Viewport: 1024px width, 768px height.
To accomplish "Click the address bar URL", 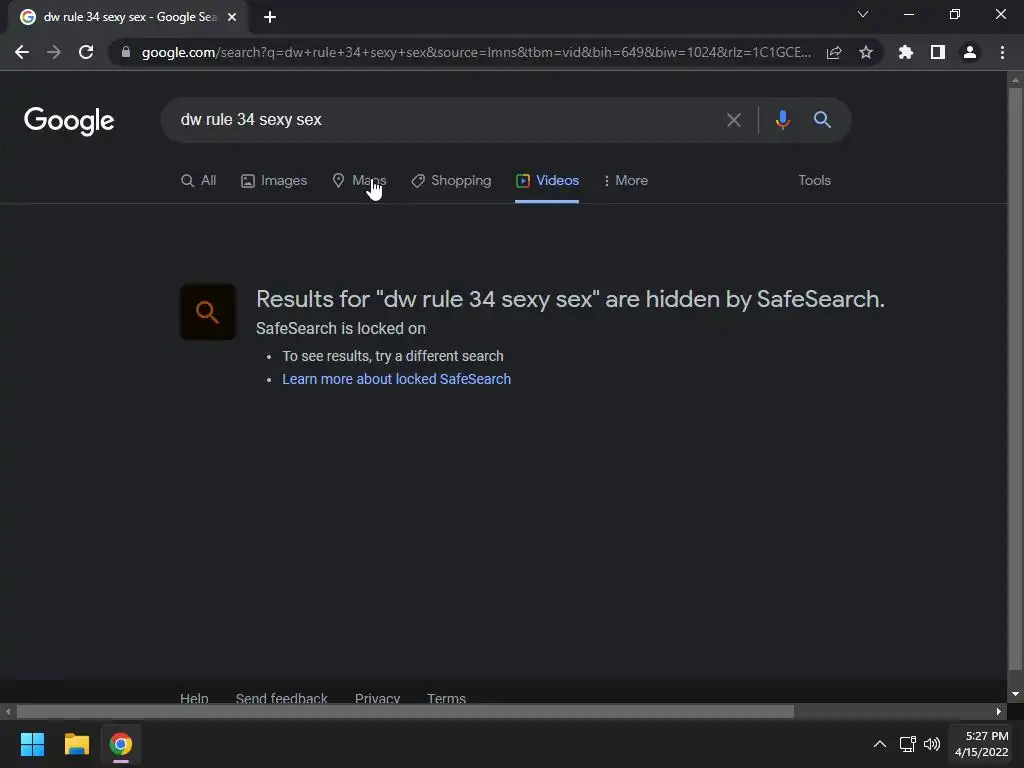I will [476, 52].
